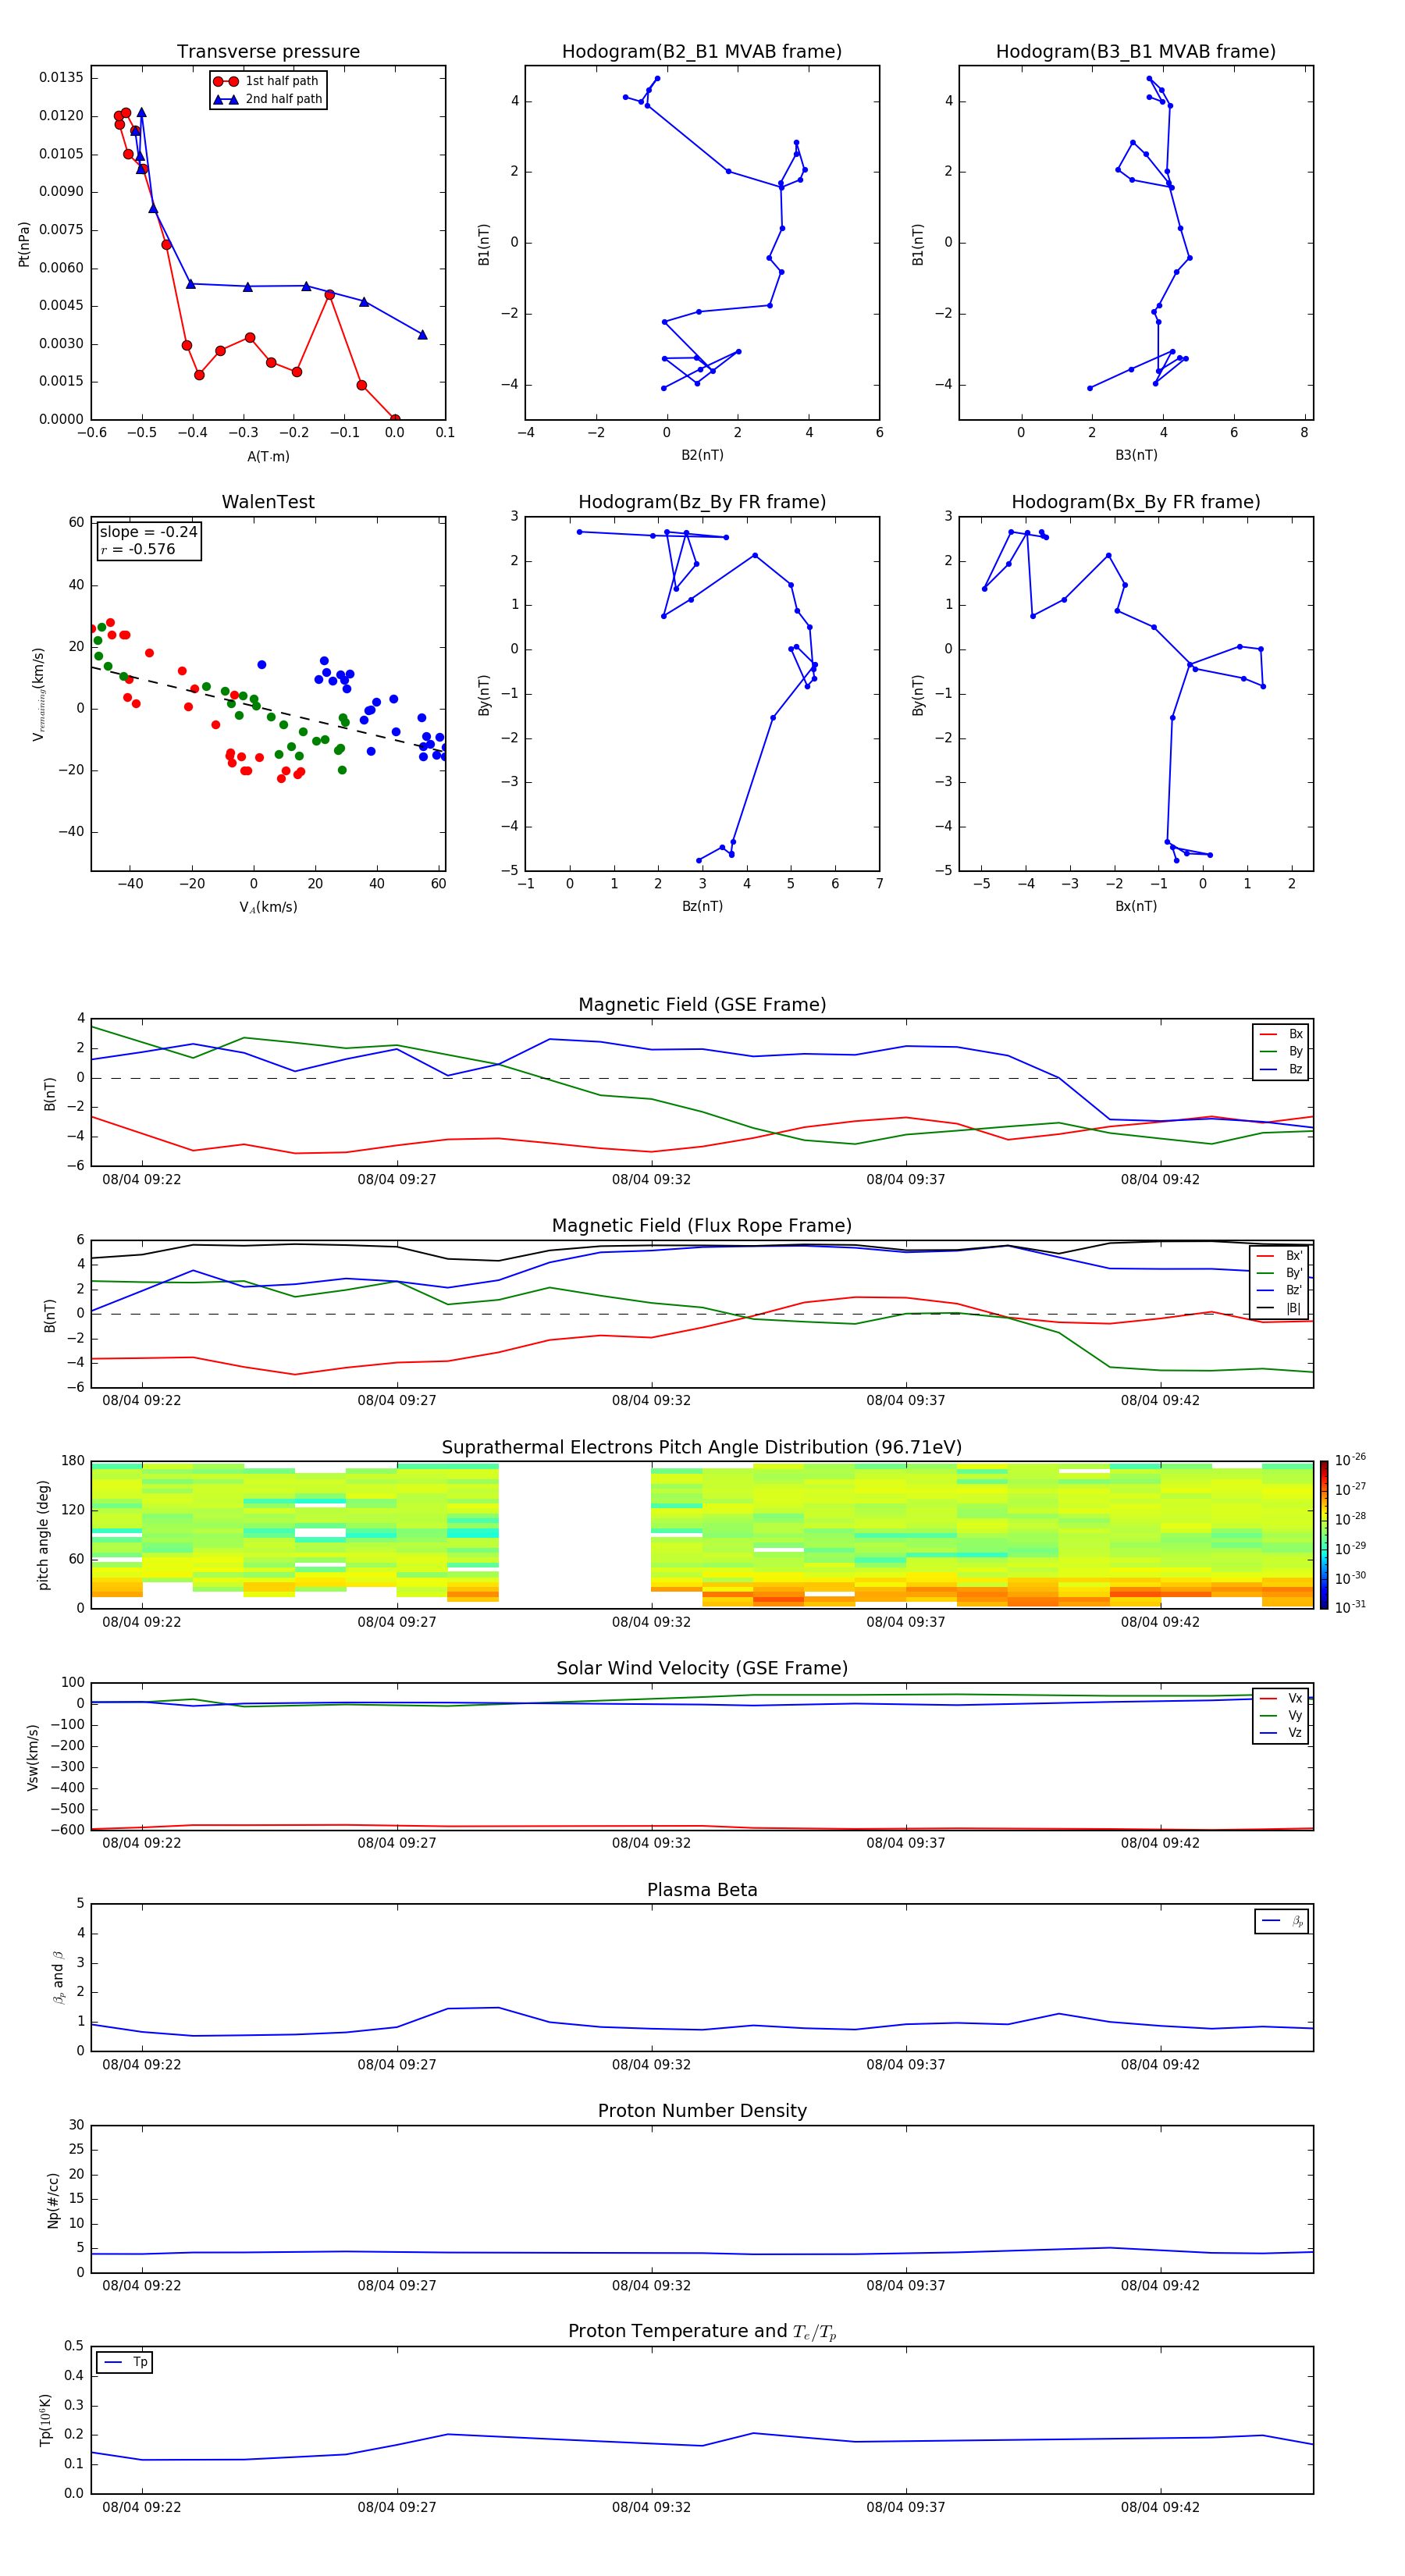This screenshot has width=1405, height=2576.
Task: Click 'Bz(nT)' x-axis label
Action: click(702, 906)
